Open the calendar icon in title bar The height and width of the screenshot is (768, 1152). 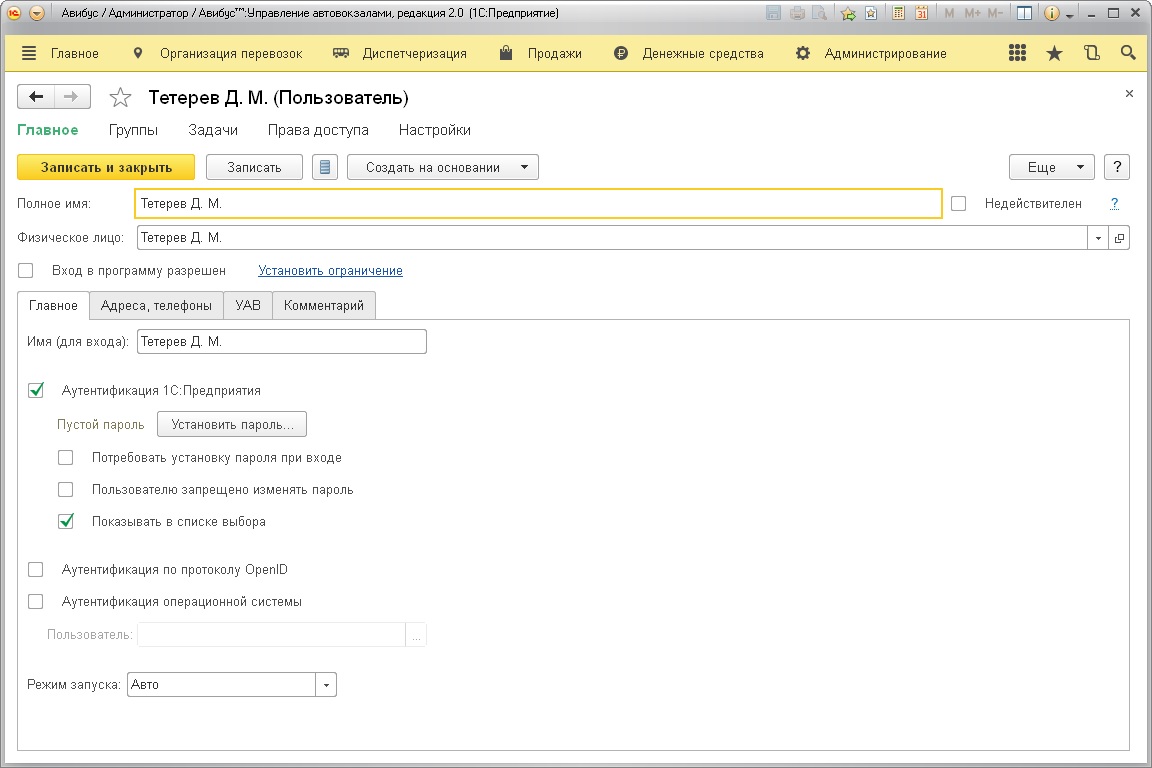click(x=921, y=14)
